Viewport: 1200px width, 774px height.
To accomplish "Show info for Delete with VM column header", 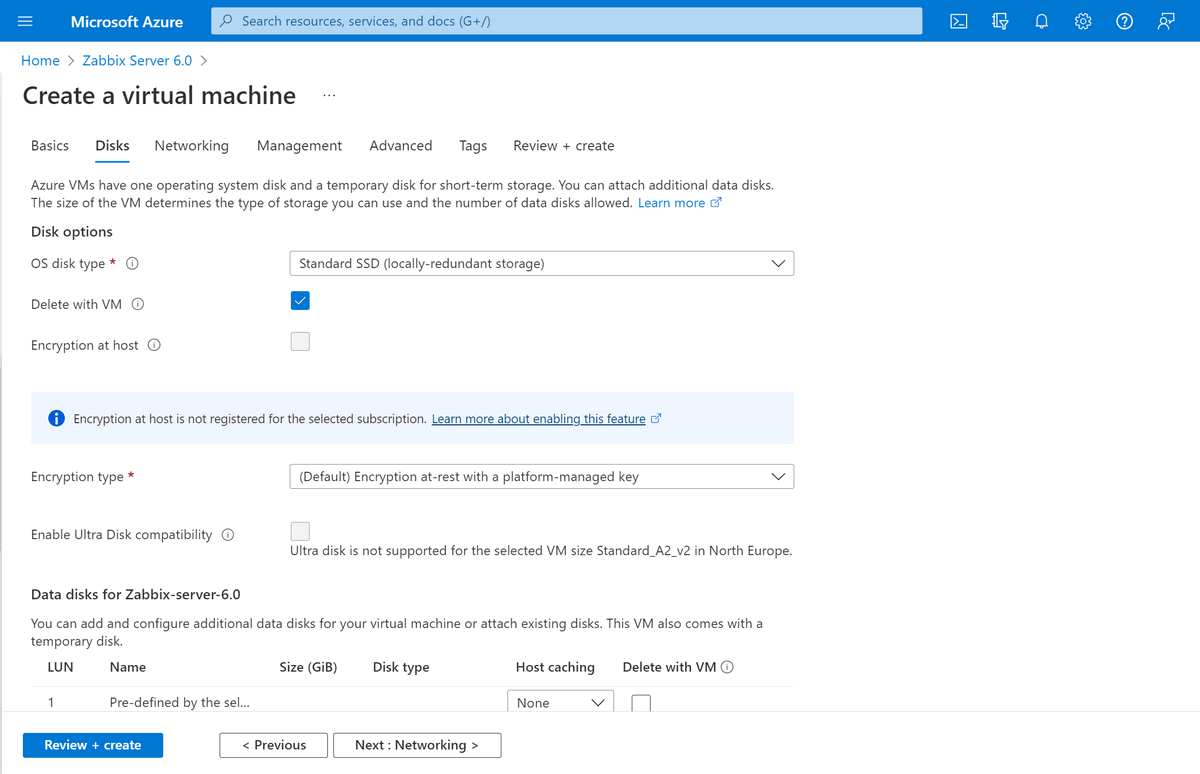I will pos(727,667).
